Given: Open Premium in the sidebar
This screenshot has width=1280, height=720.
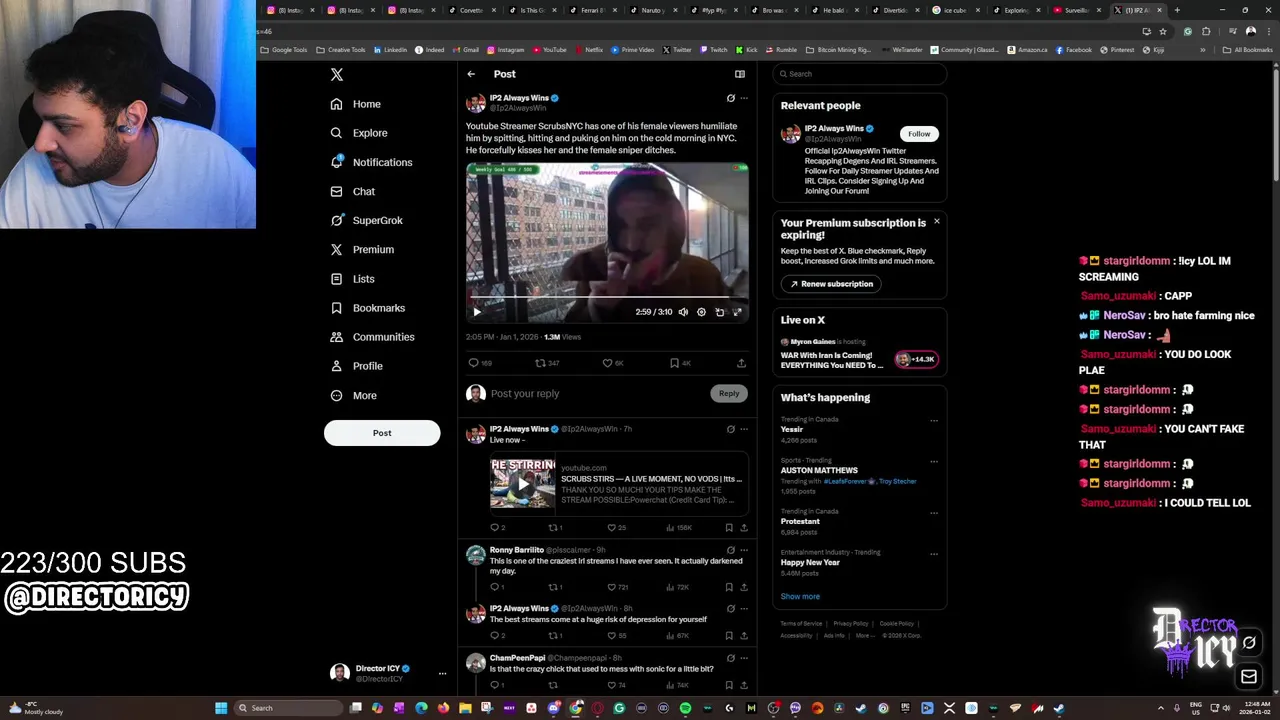Looking at the screenshot, I should 361,249.
